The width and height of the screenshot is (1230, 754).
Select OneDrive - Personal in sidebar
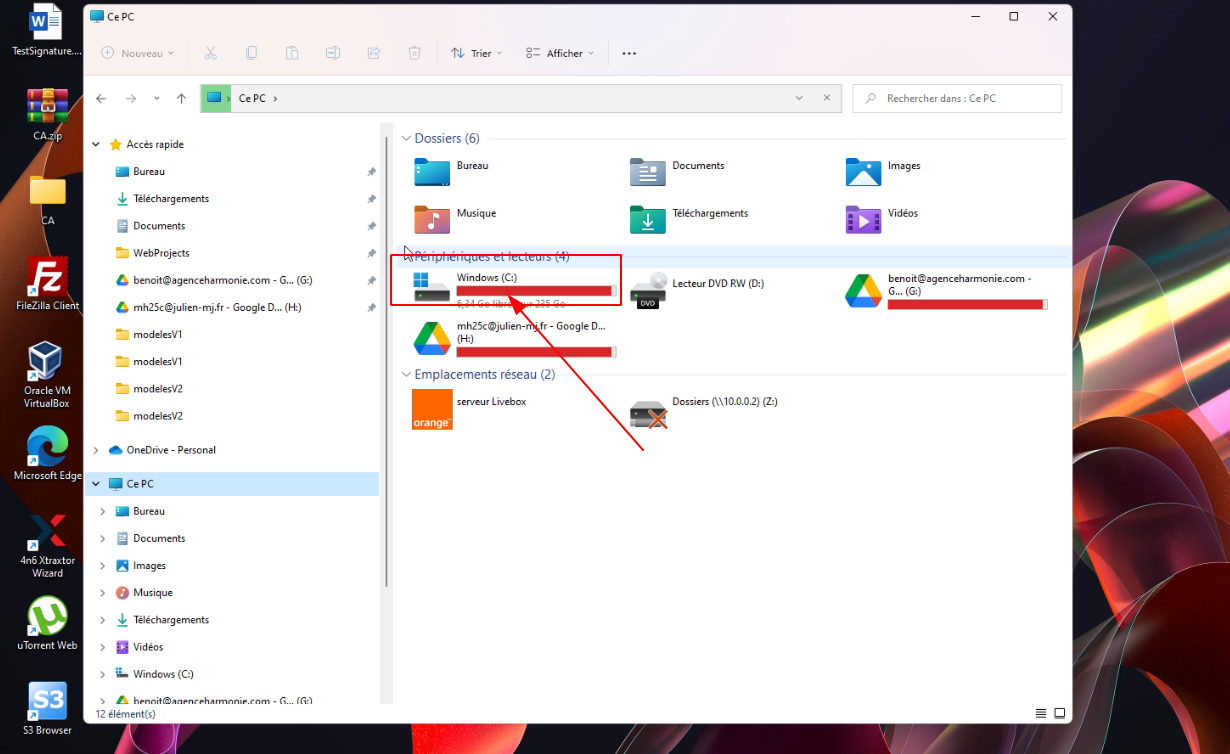(171, 450)
